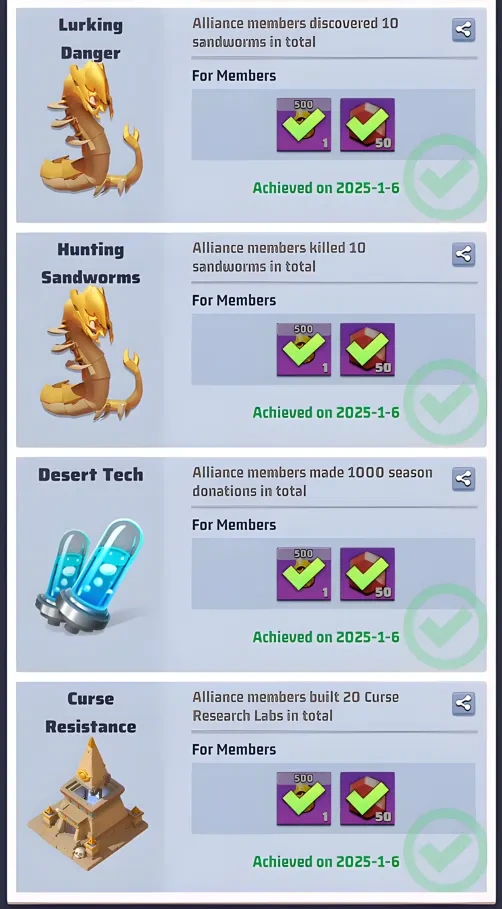Tap the Lurking Danger 500 token reward

(x=304, y=125)
